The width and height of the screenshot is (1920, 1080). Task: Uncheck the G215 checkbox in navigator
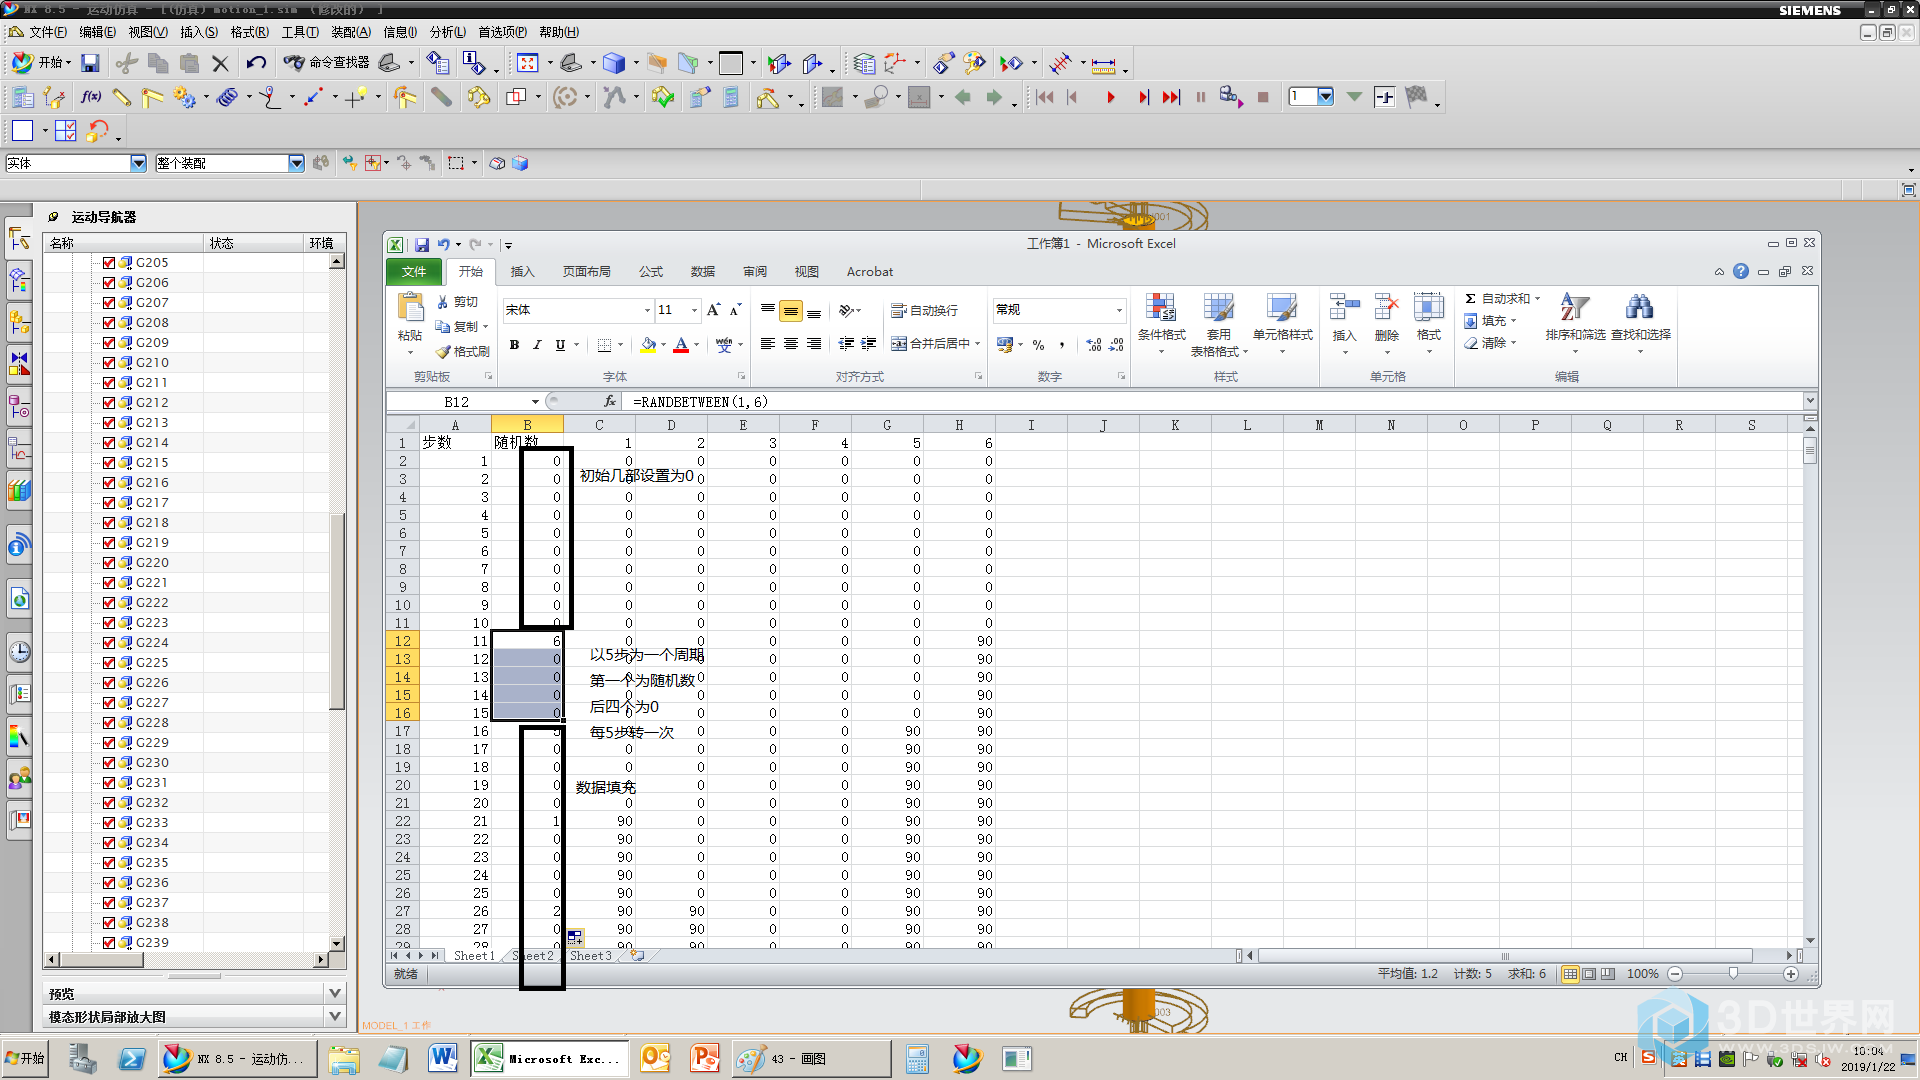point(109,462)
